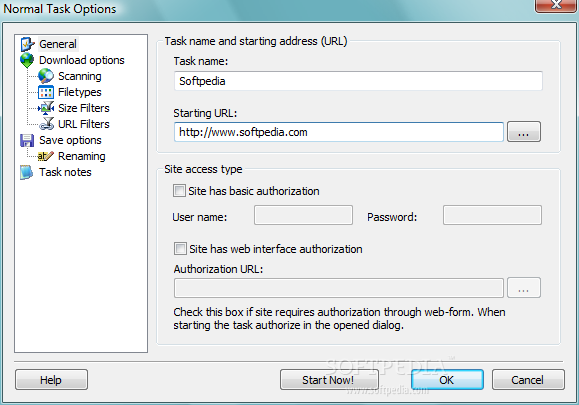Select Scanning tree entry
Image resolution: width=579 pixels, height=405 pixels.
80,76
